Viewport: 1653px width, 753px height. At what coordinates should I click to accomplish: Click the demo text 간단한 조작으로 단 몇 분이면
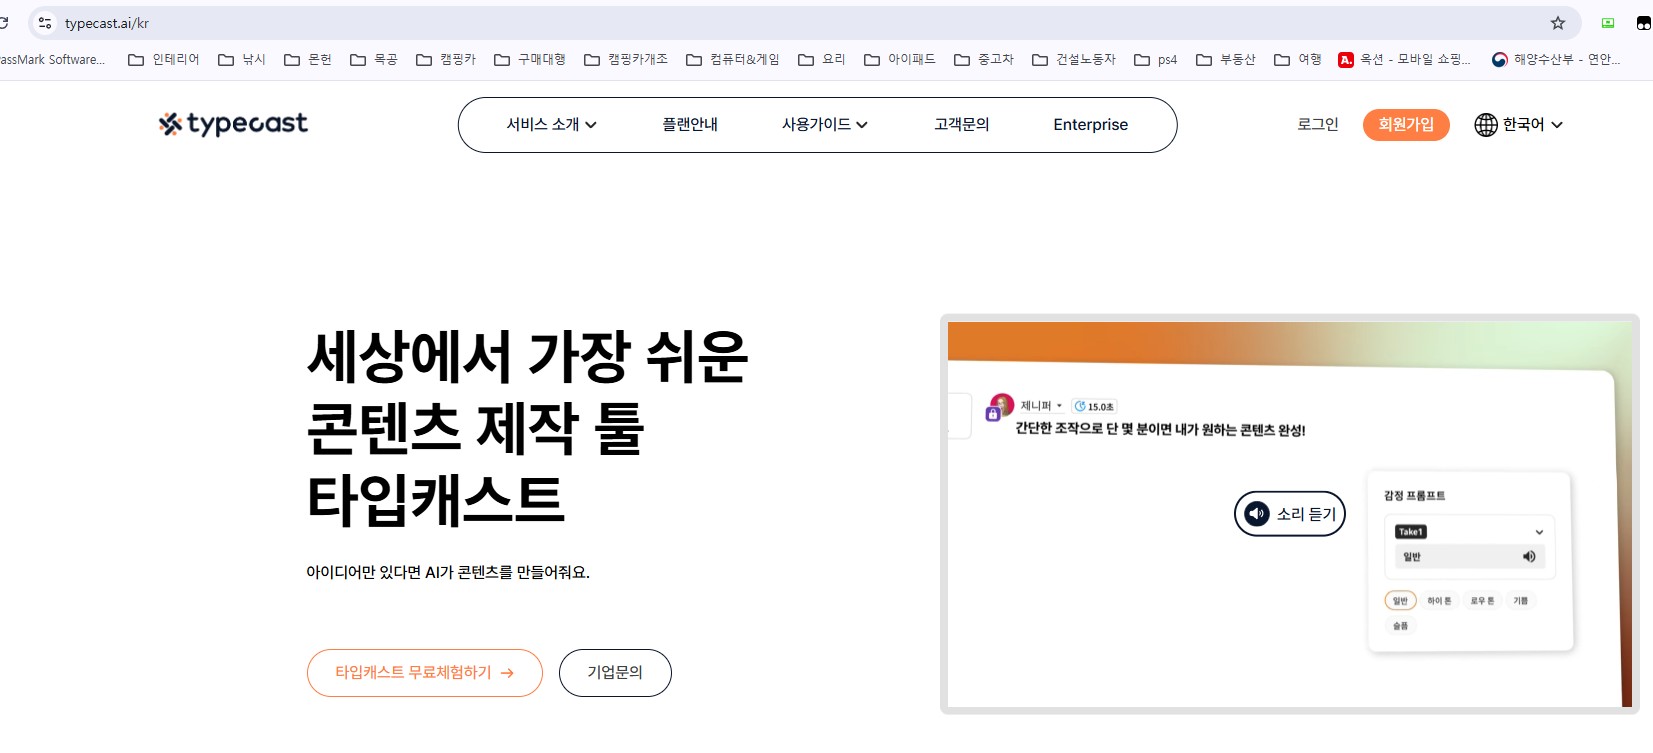click(x=1160, y=429)
